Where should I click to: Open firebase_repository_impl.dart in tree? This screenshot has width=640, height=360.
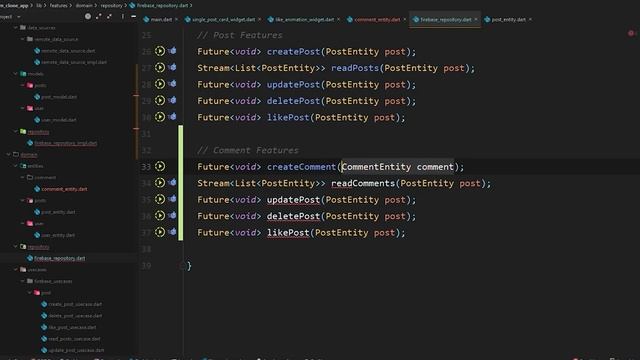(x=65, y=143)
